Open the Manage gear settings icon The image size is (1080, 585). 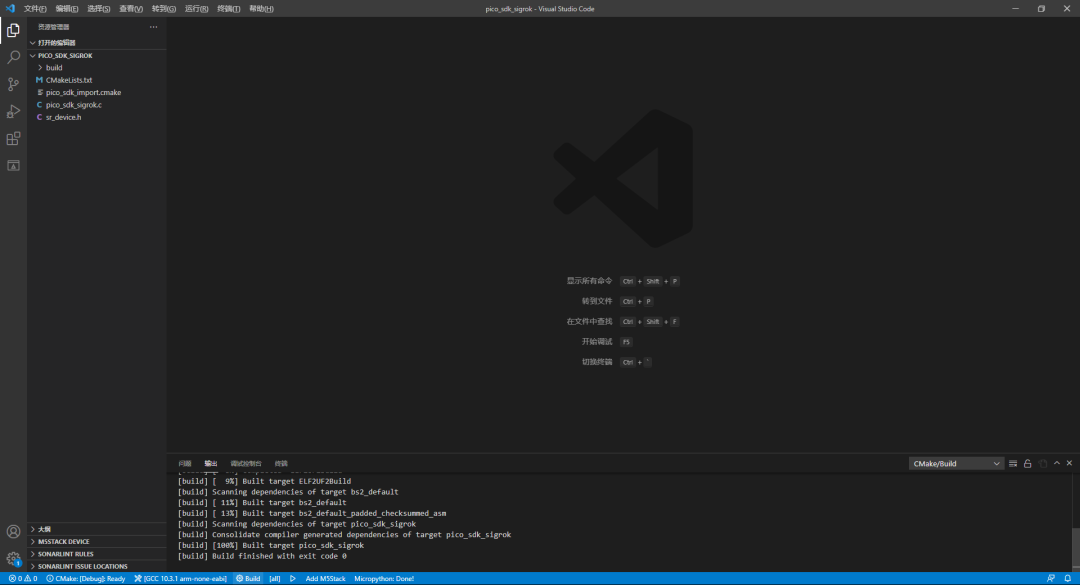click(13, 559)
